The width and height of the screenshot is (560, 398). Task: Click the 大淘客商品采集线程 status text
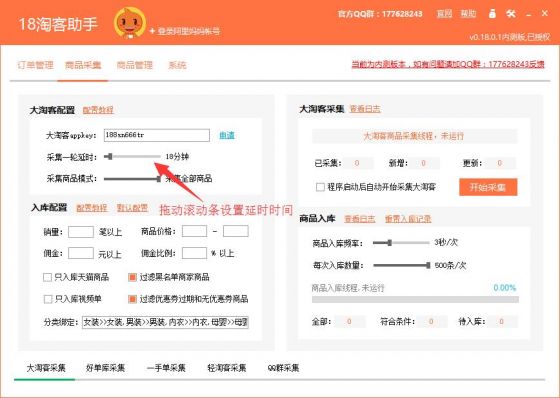(x=414, y=136)
